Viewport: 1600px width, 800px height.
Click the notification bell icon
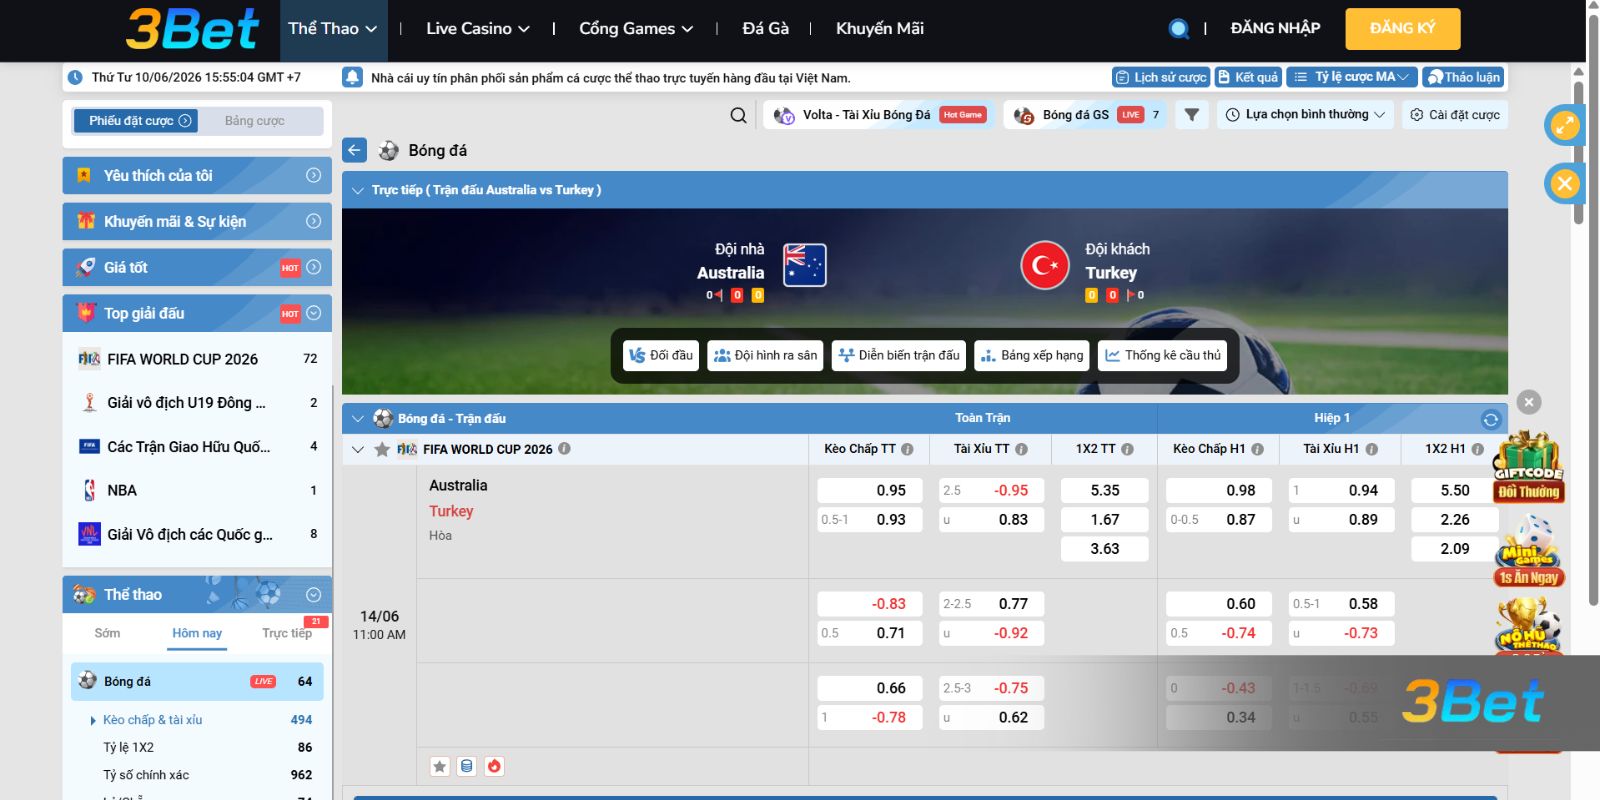(352, 77)
